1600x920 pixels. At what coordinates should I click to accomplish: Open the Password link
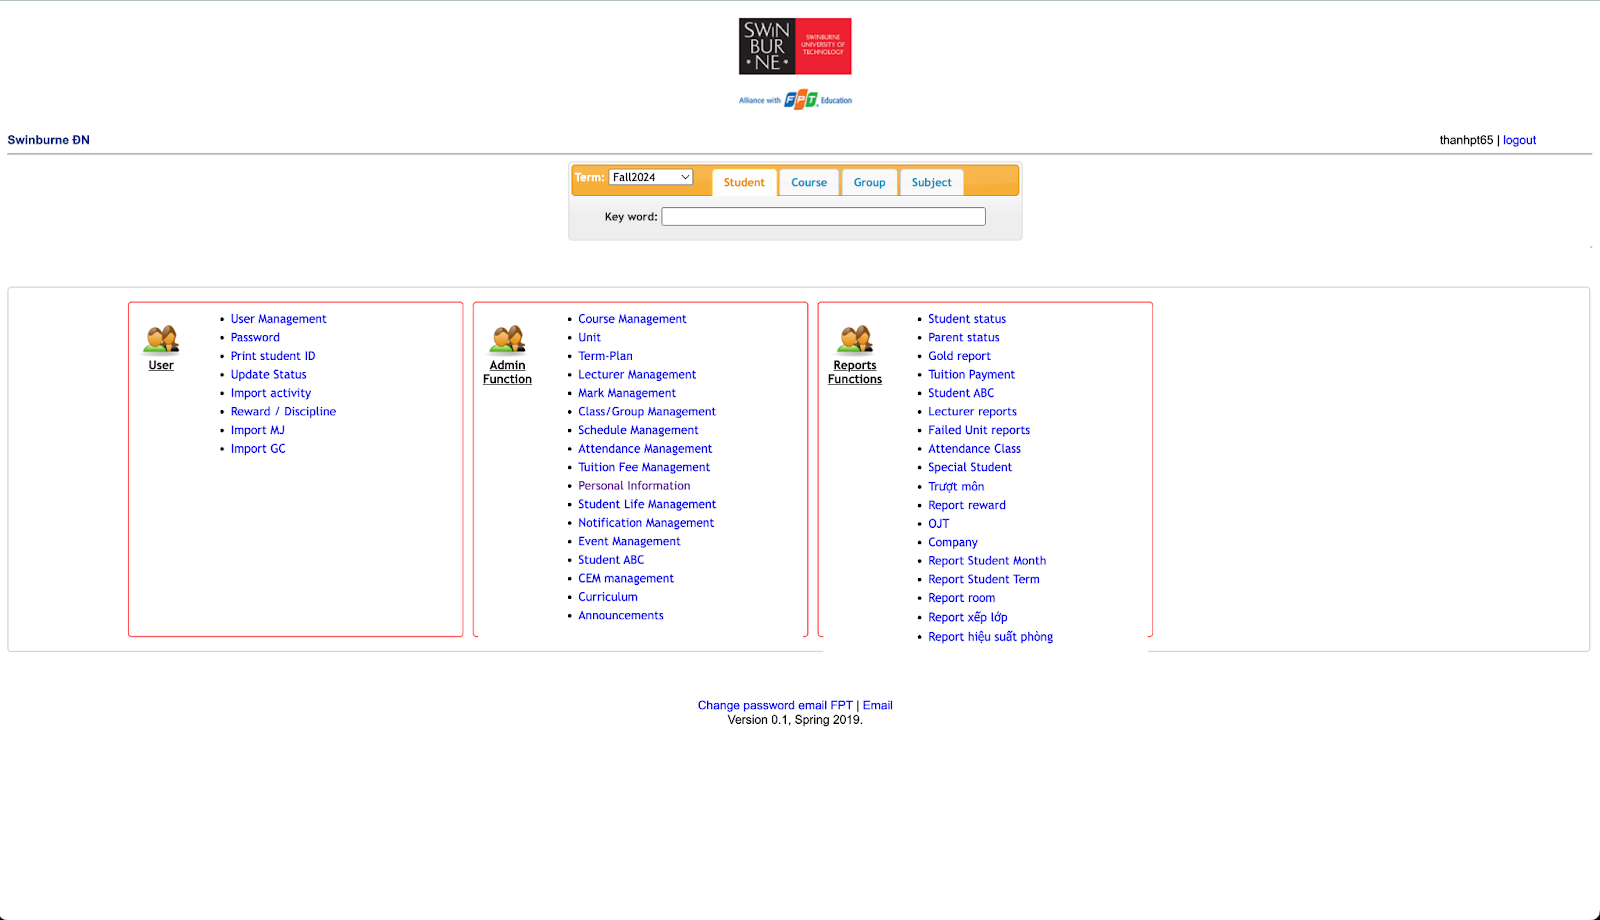point(255,337)
